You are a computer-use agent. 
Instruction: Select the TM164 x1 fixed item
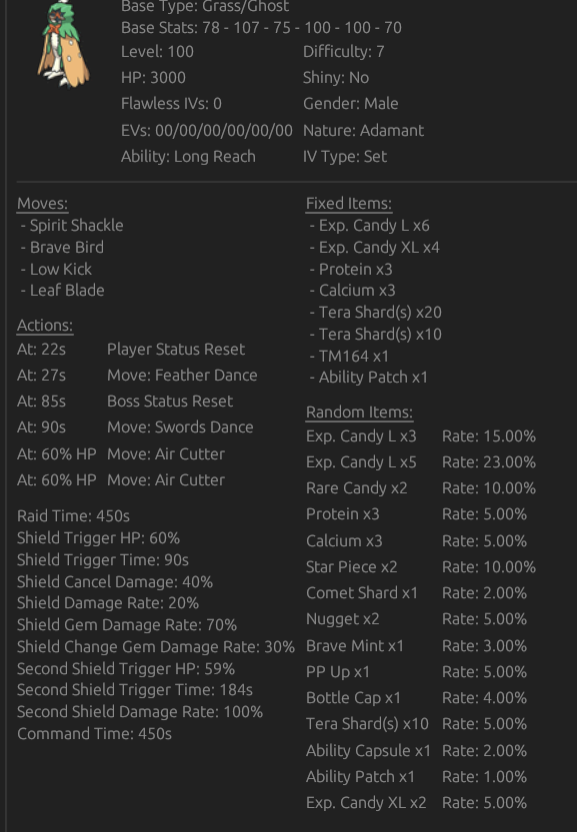pyautogui.click(x=349, y=356)
